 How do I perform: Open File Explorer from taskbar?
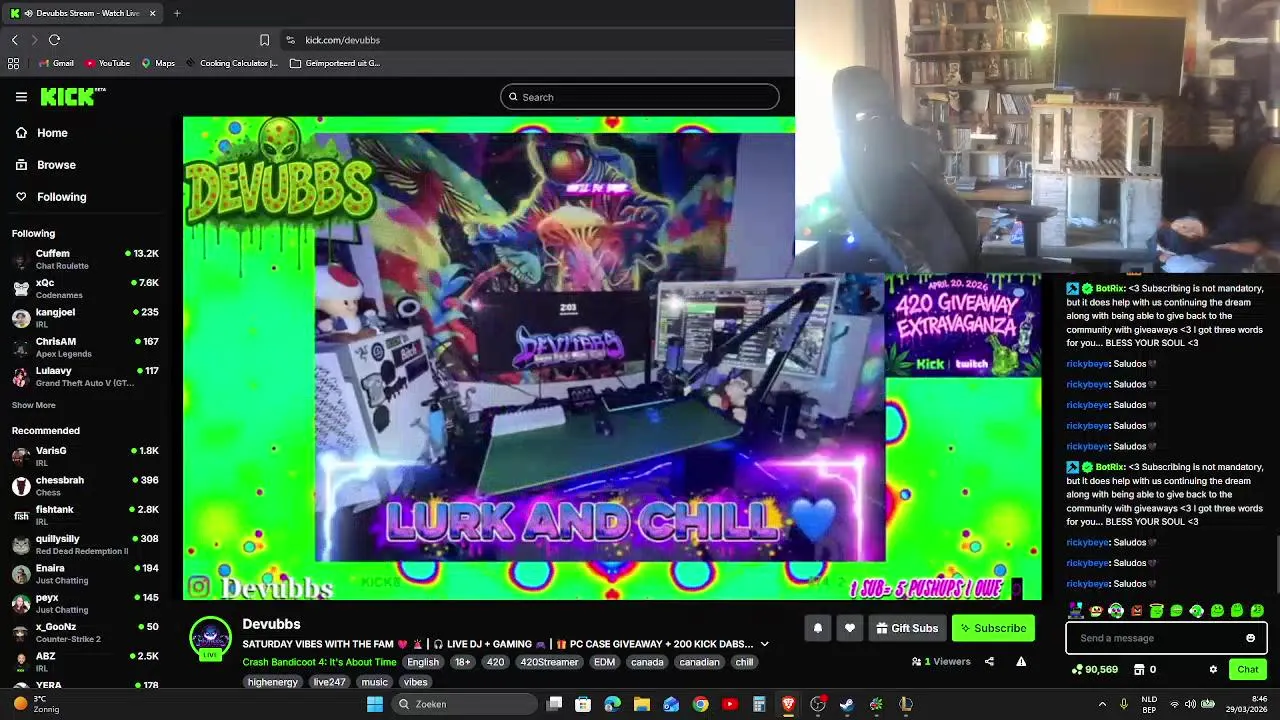click(642, 704)
